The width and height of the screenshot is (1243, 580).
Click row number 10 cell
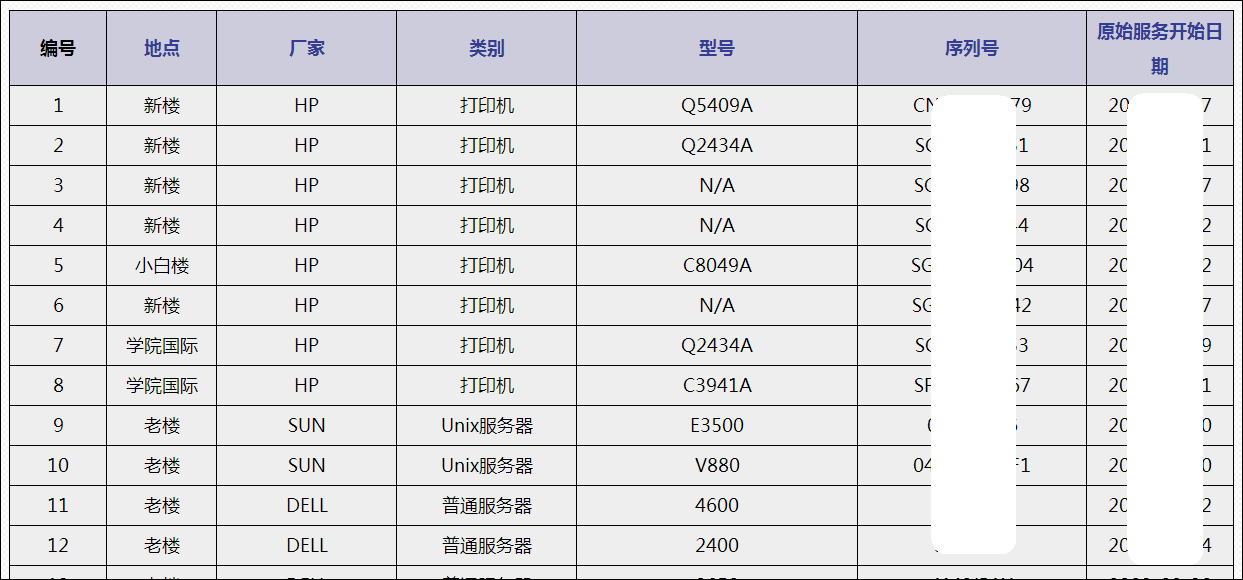58,465
